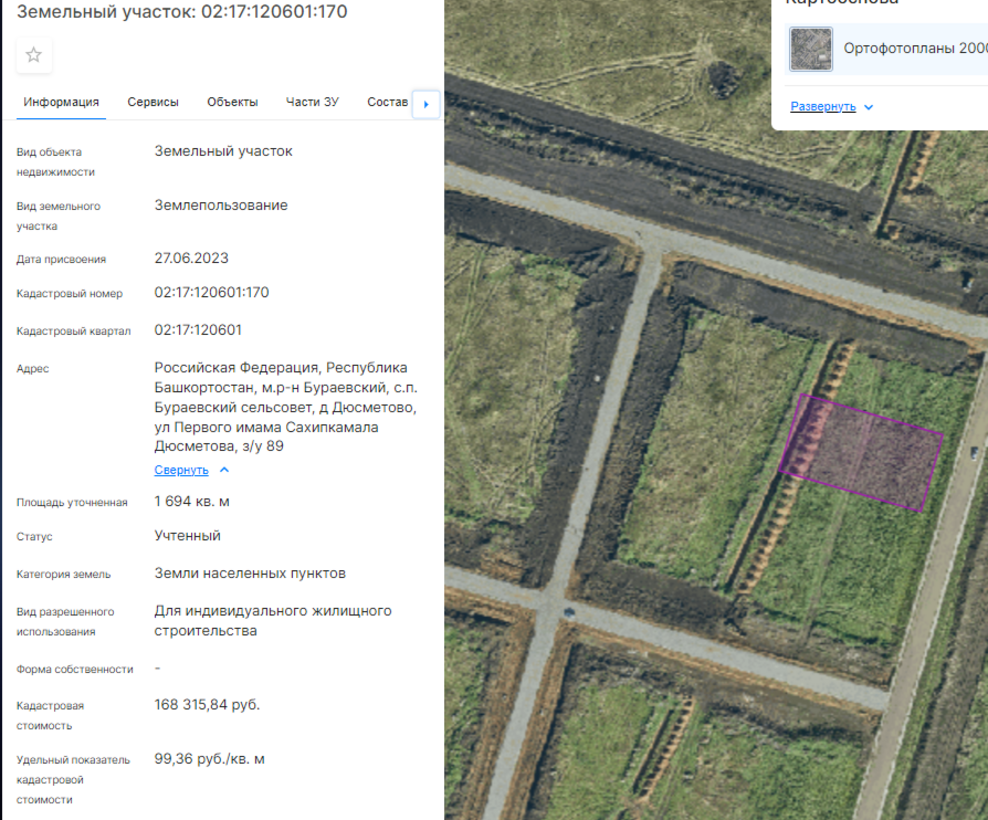Select permitted use Для индивидуального жилищного строительства
Screen dimensions: 988x820
[x=273, y=621]
